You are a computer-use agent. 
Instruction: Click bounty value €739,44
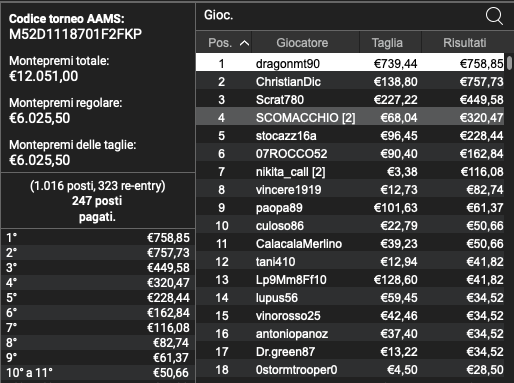(x=395, y=64)
